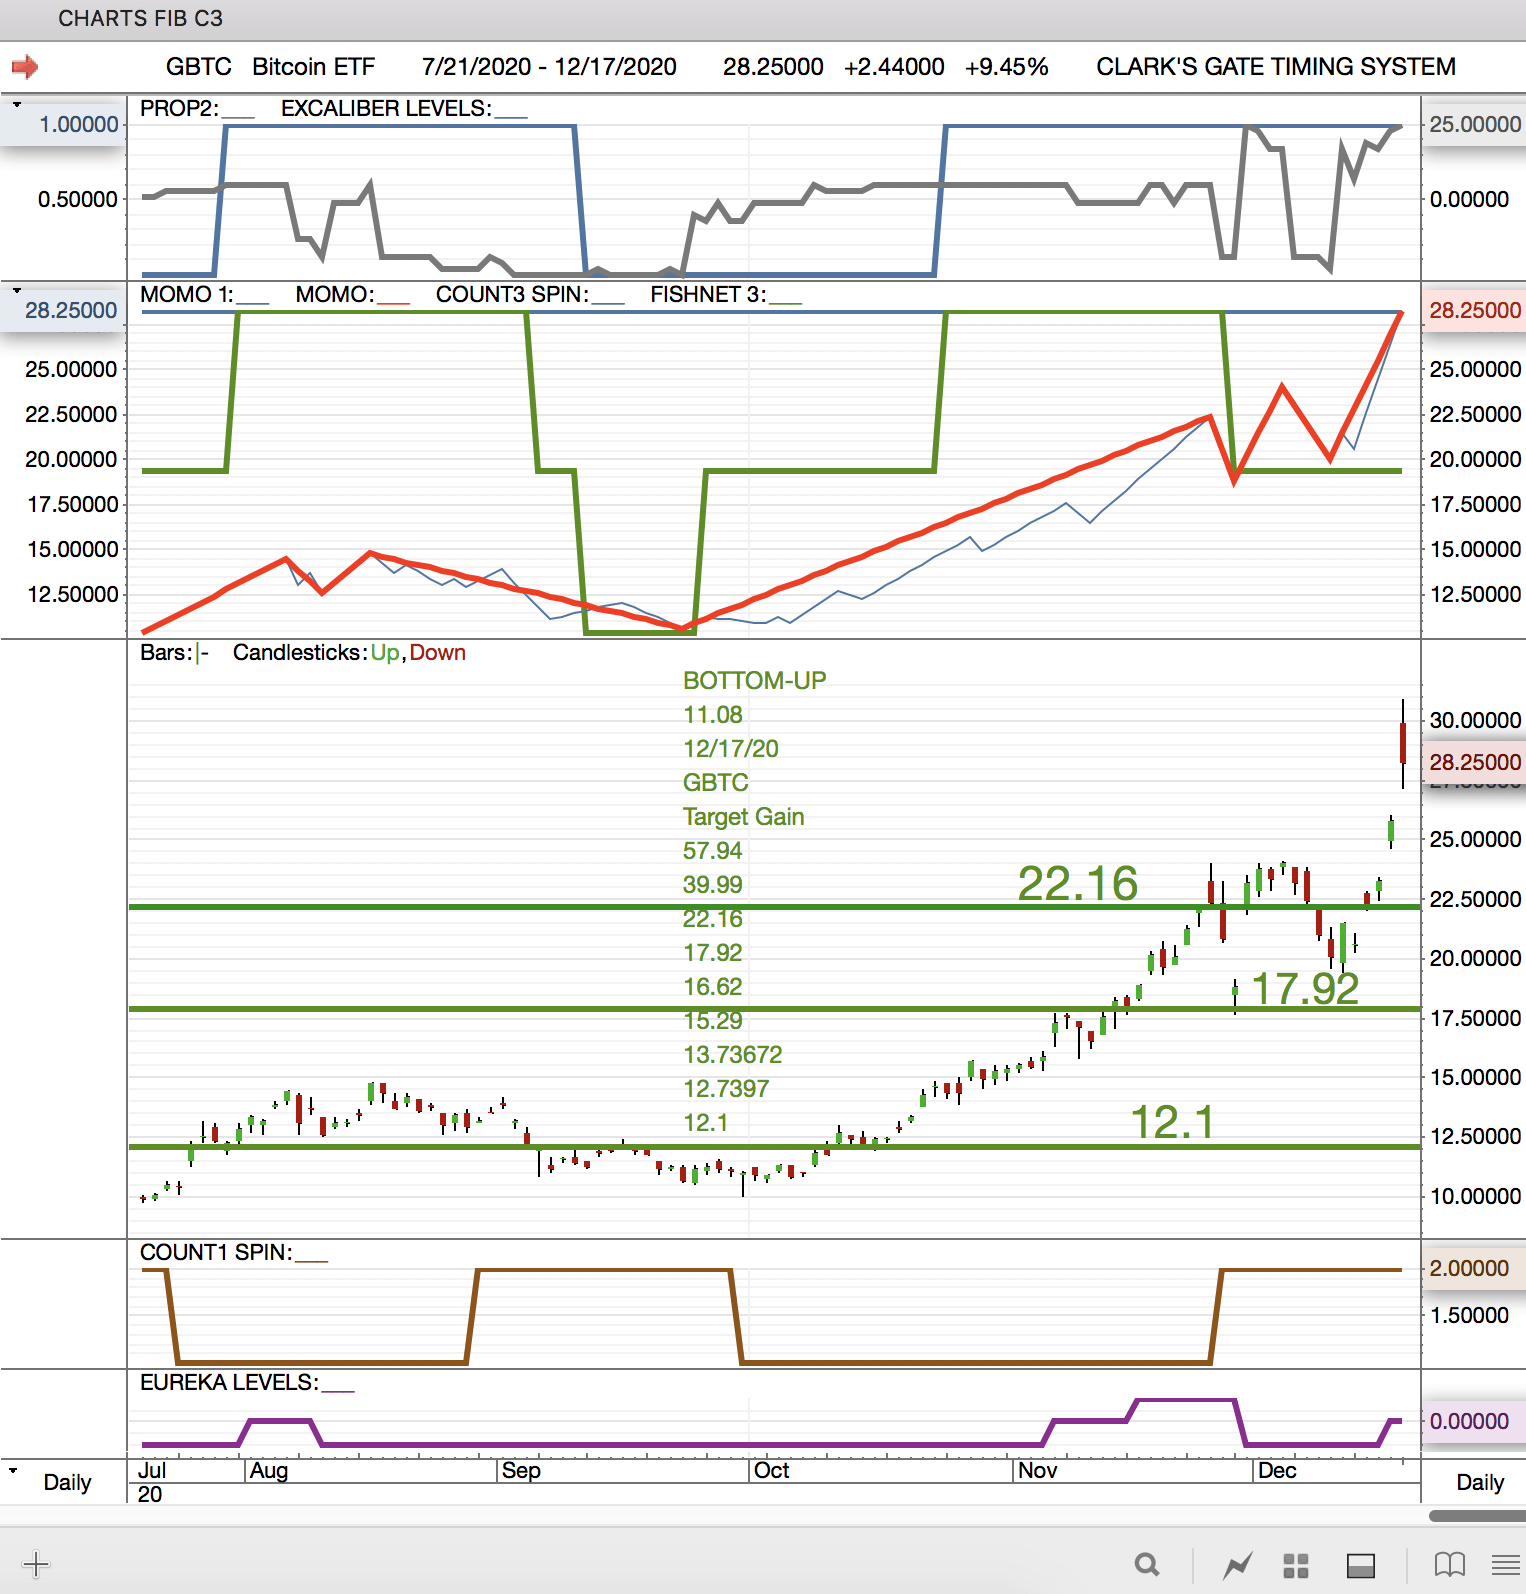
Task: Click the blue 28.25000 tag on left axis
Action: click(x=64, y=310)
